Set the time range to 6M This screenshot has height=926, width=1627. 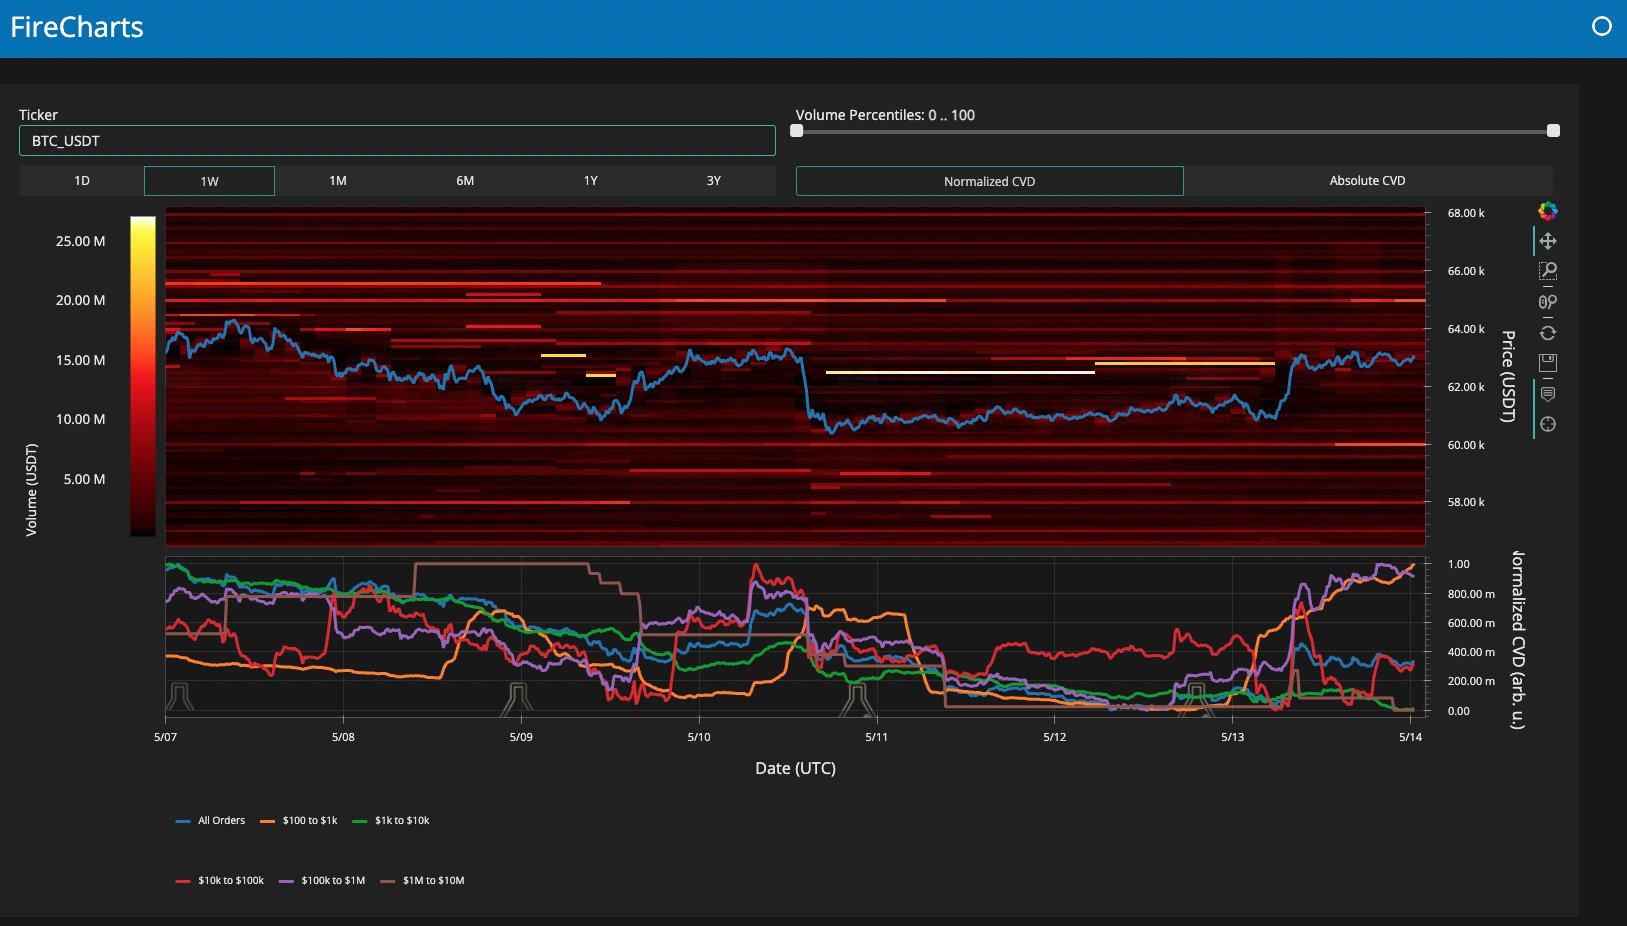[x=465, y=181]
